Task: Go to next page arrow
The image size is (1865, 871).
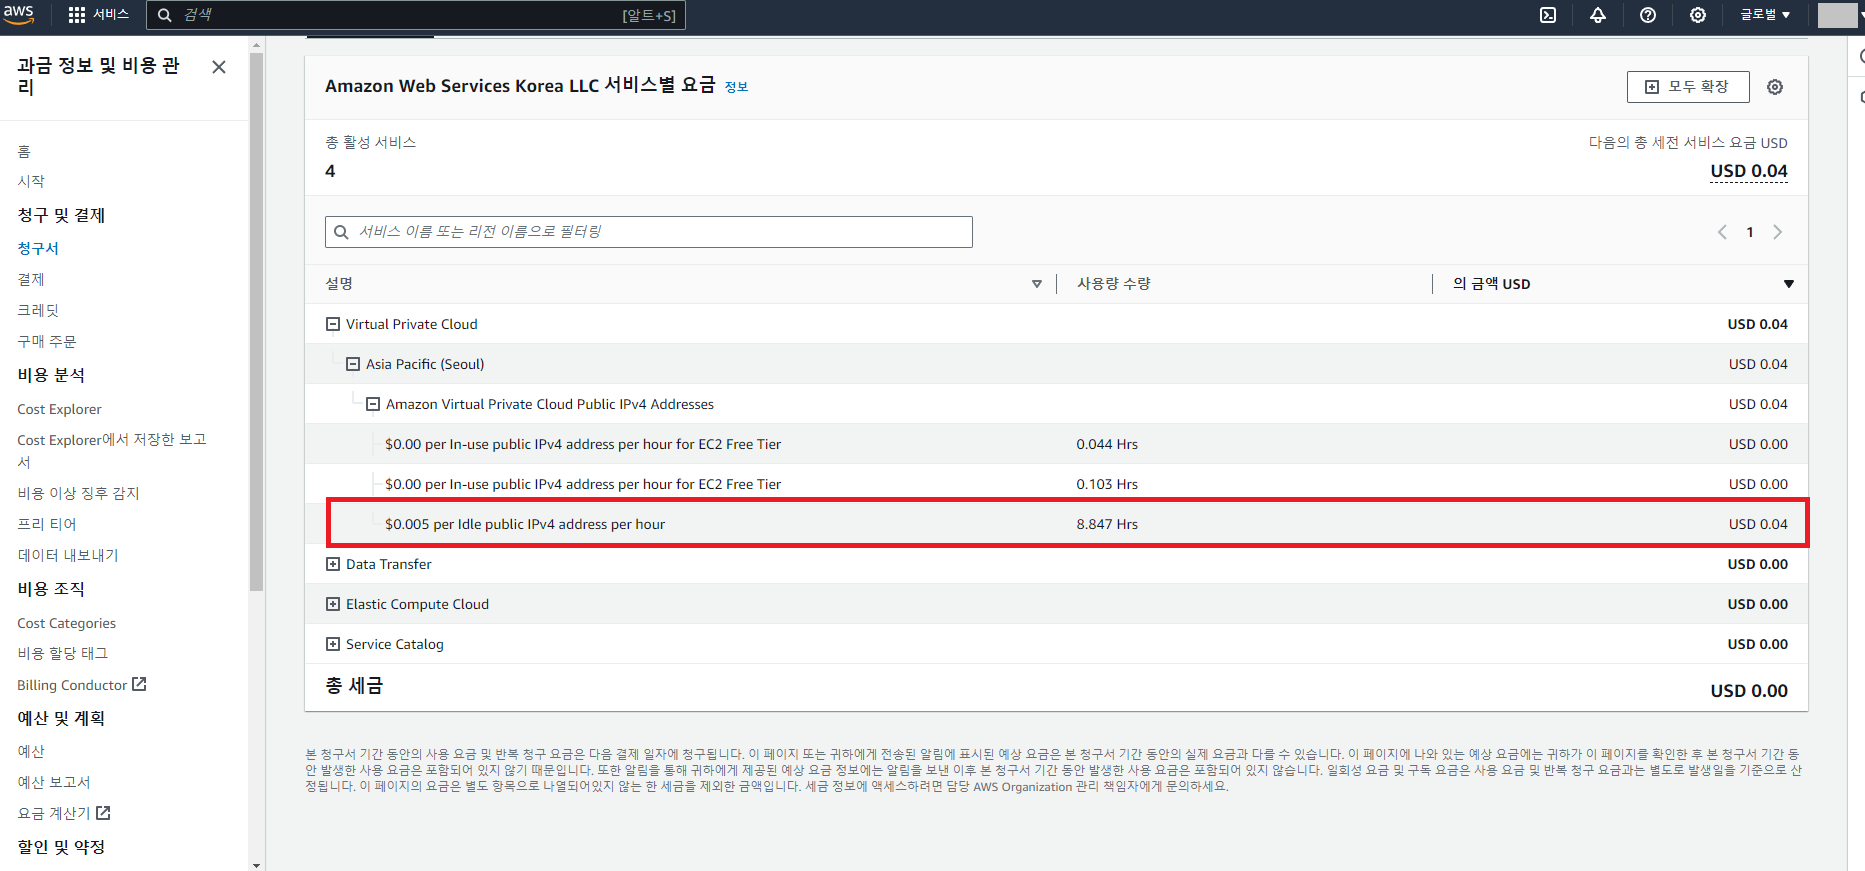Action: point(1777,232)
